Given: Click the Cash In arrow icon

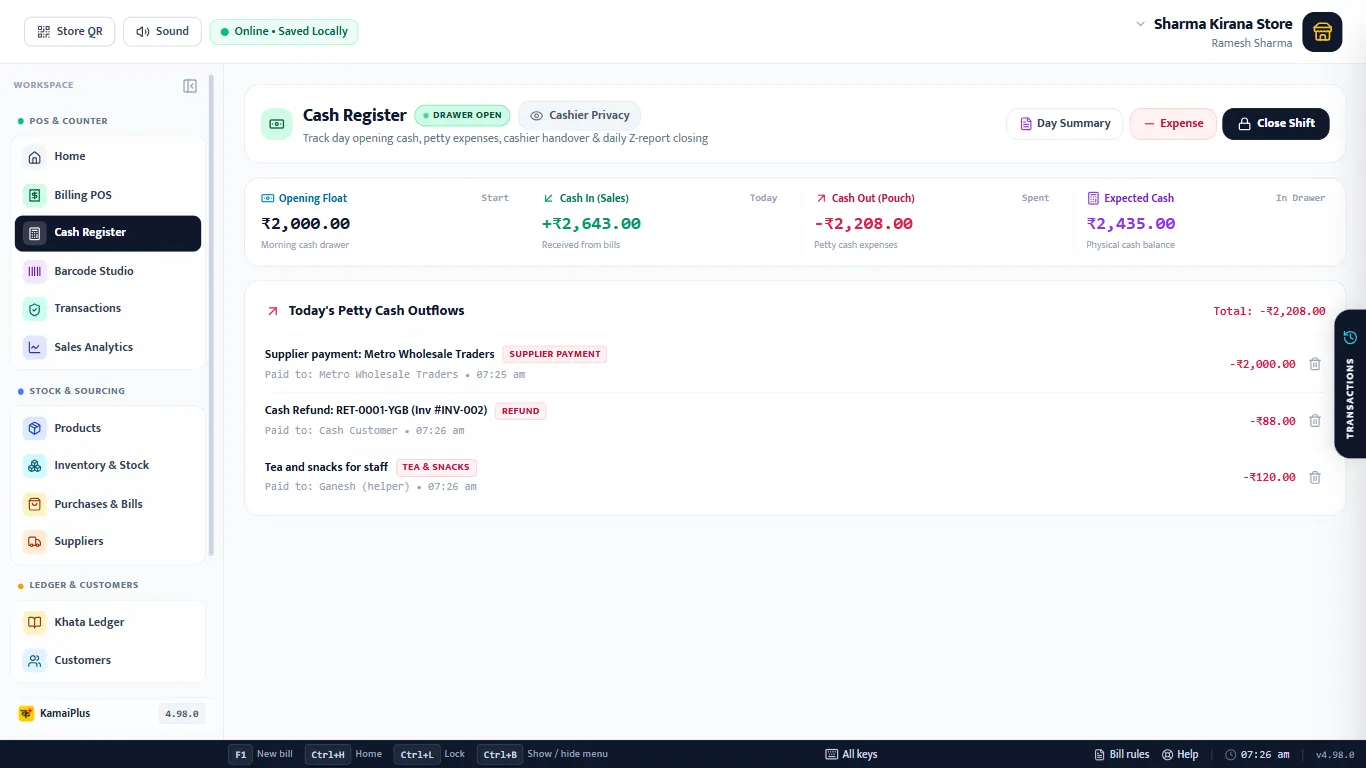Looking at the screenshot, I should (x=548, y=198).
